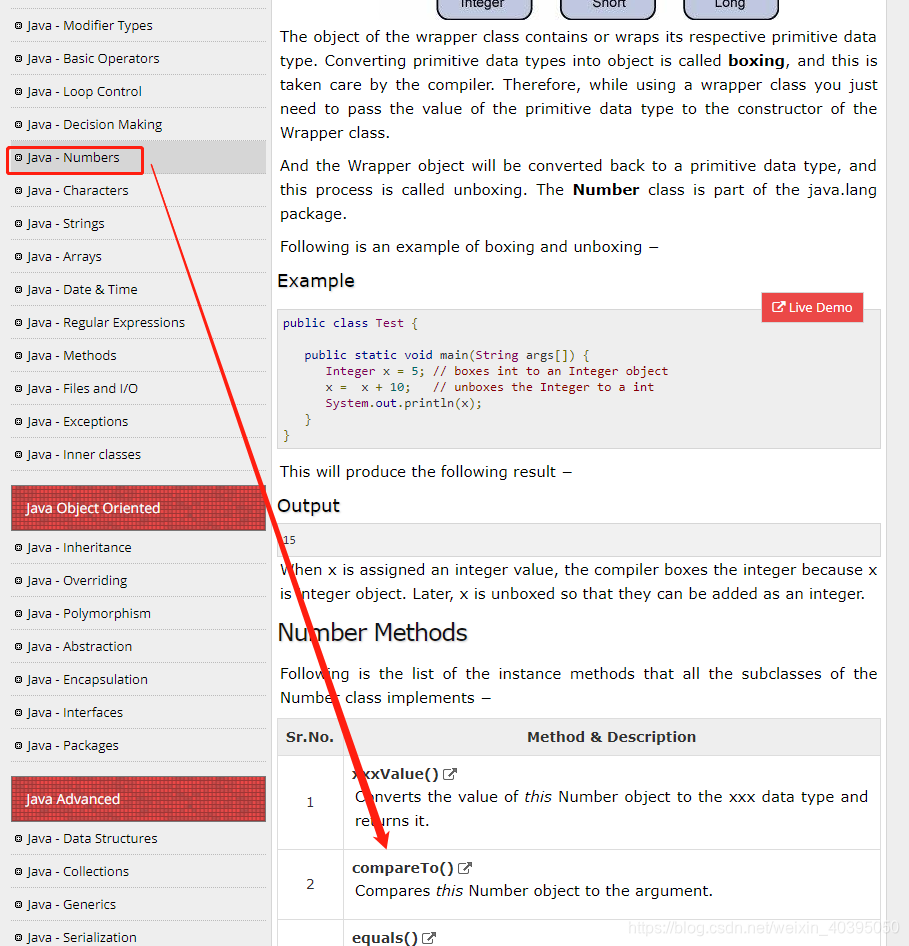Open Java - Basic Operators tutorial
This screenshot has height=946, width=909.
(93, 59)
